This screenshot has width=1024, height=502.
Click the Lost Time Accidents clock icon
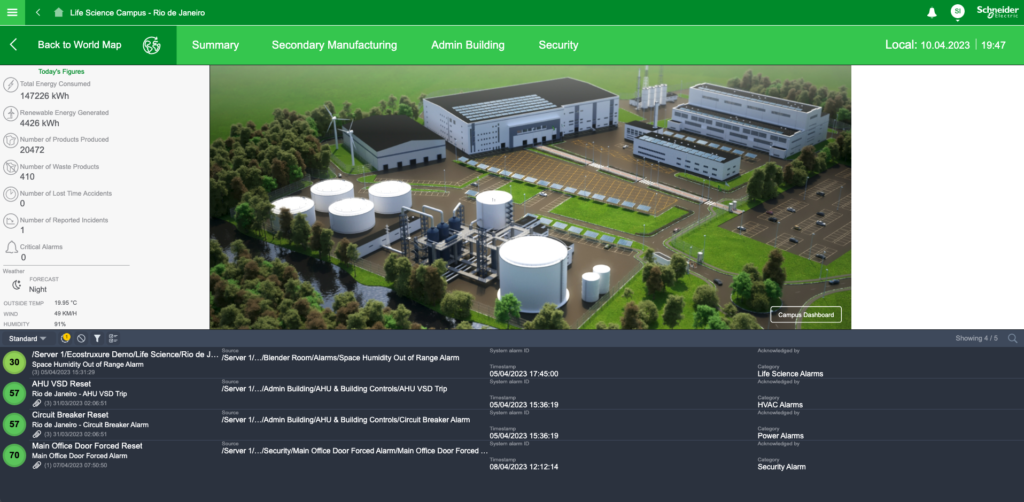10,195
